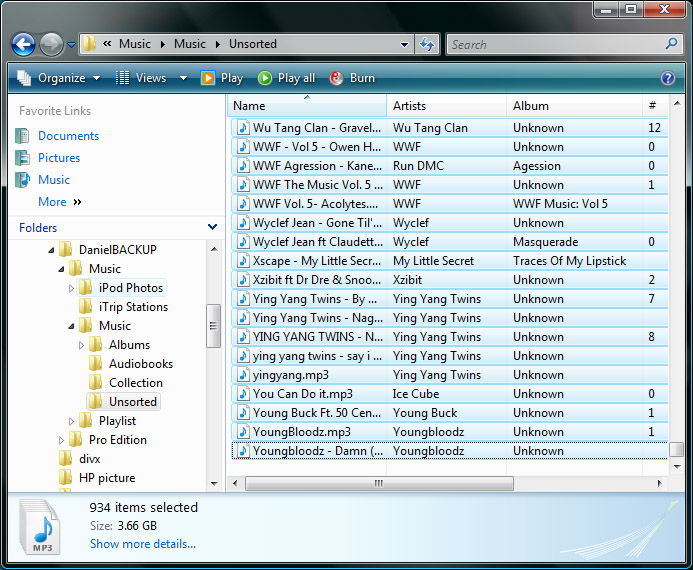Select the HP picture folder
Viewport: 693px width, 570px height.
pyautogui.click(x=107, y=478)
